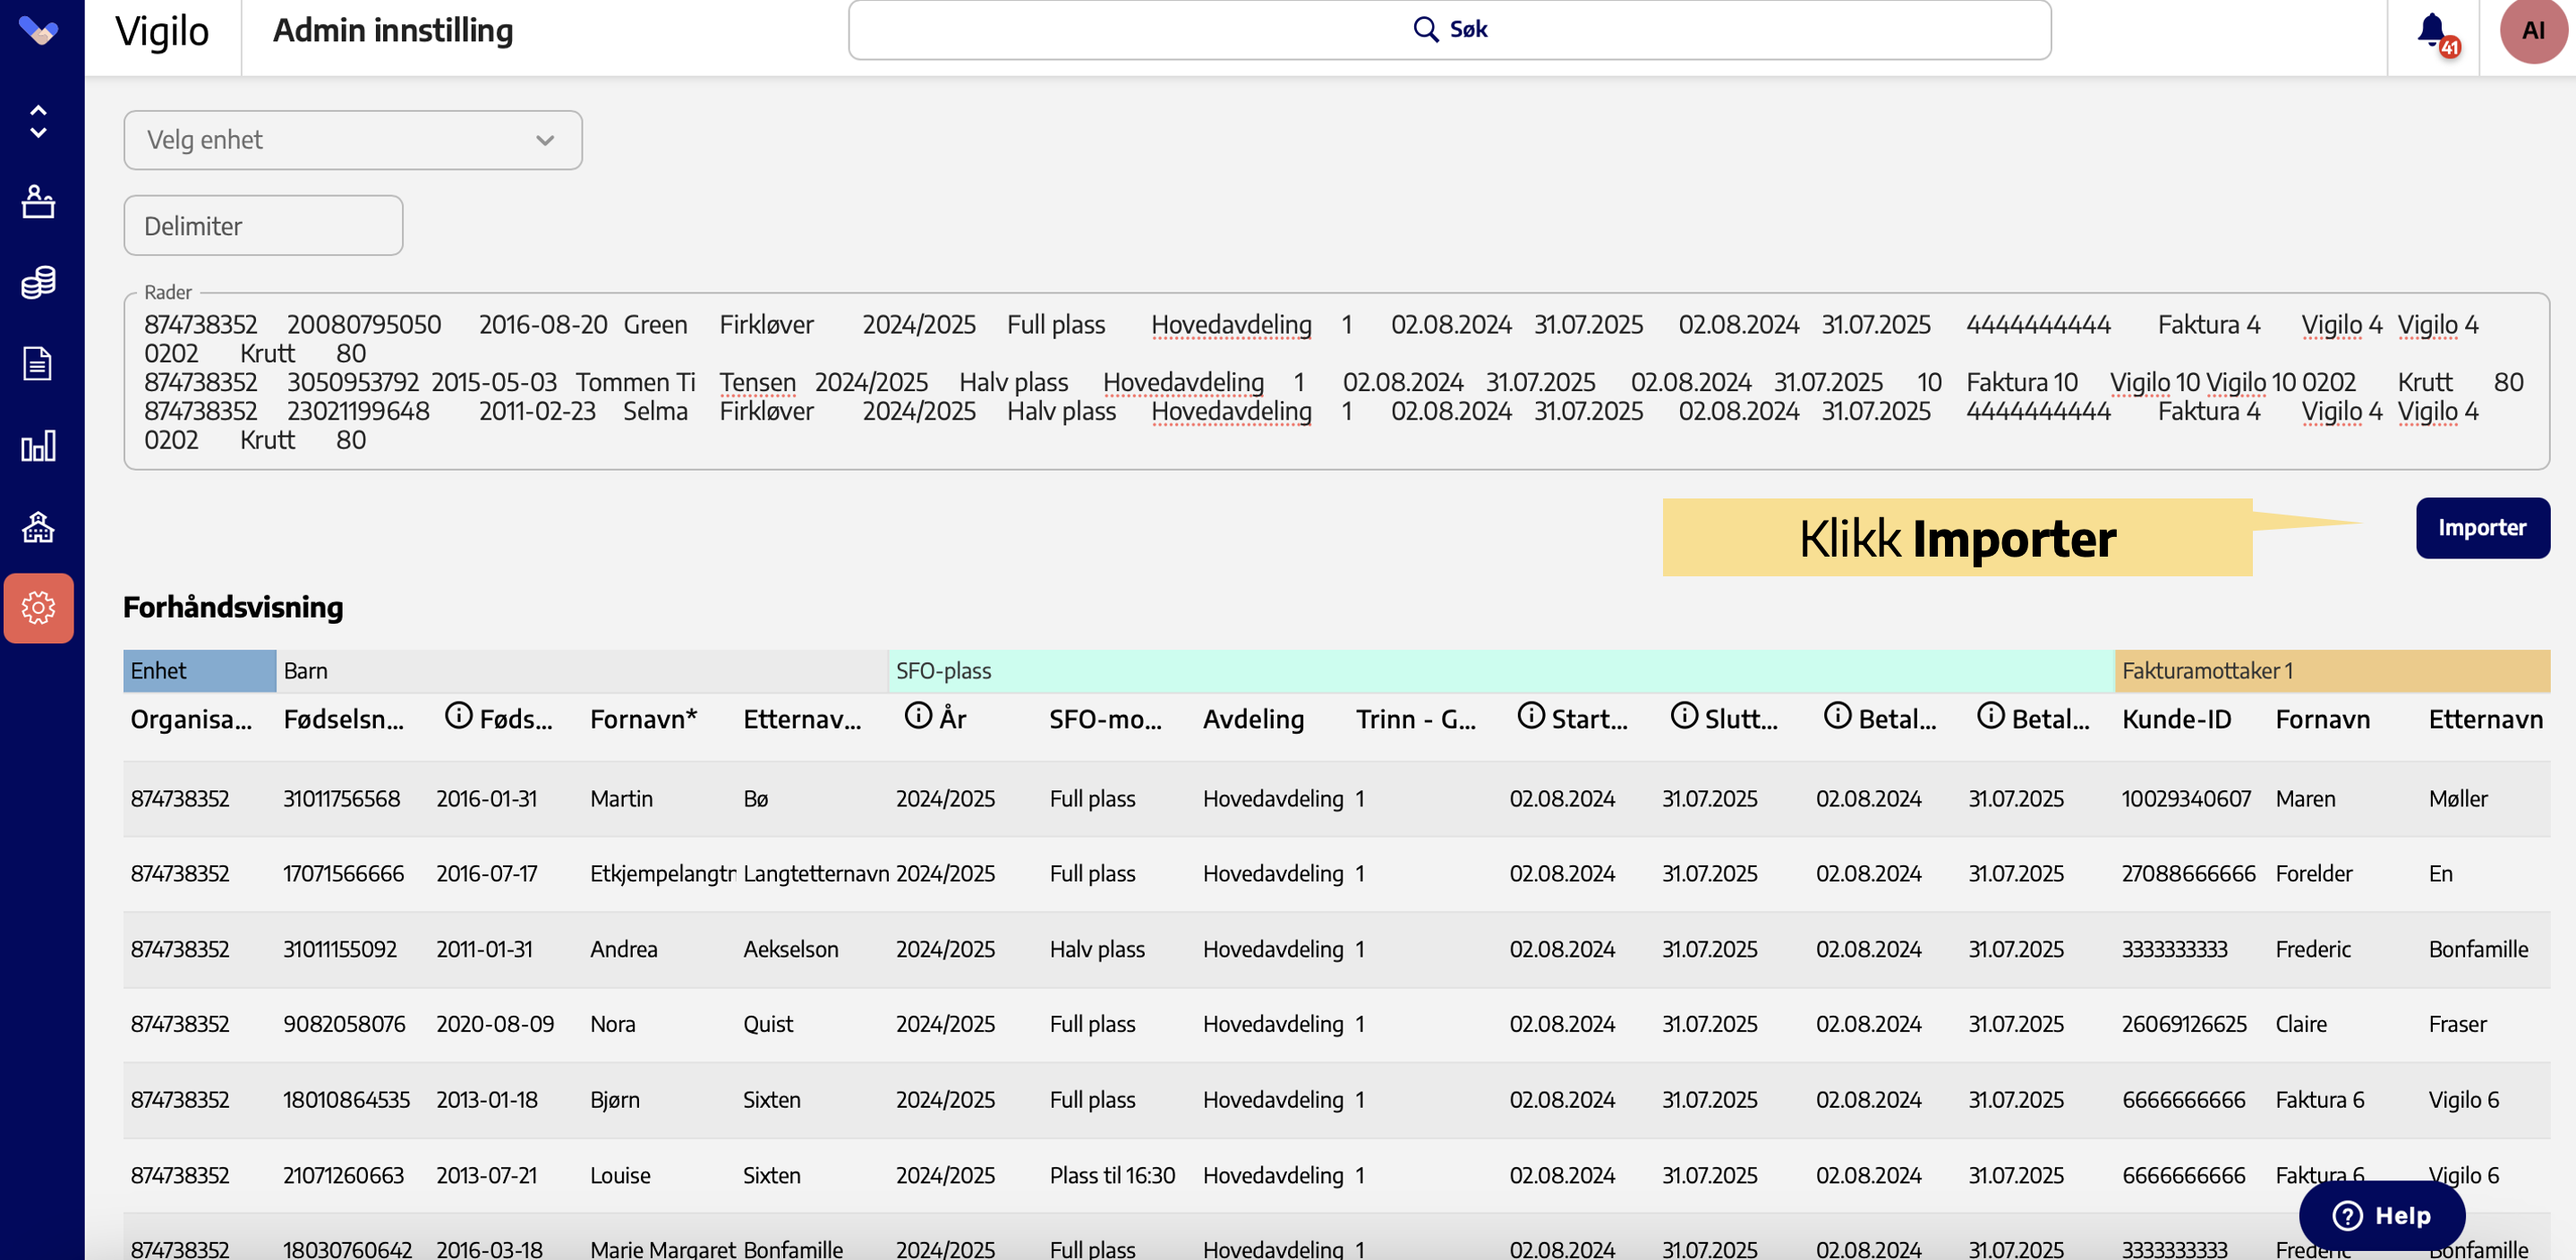This screenshot has height=1260, width=2576.
Task: Open the coin stack payments icon
Action: coord(38,283)
